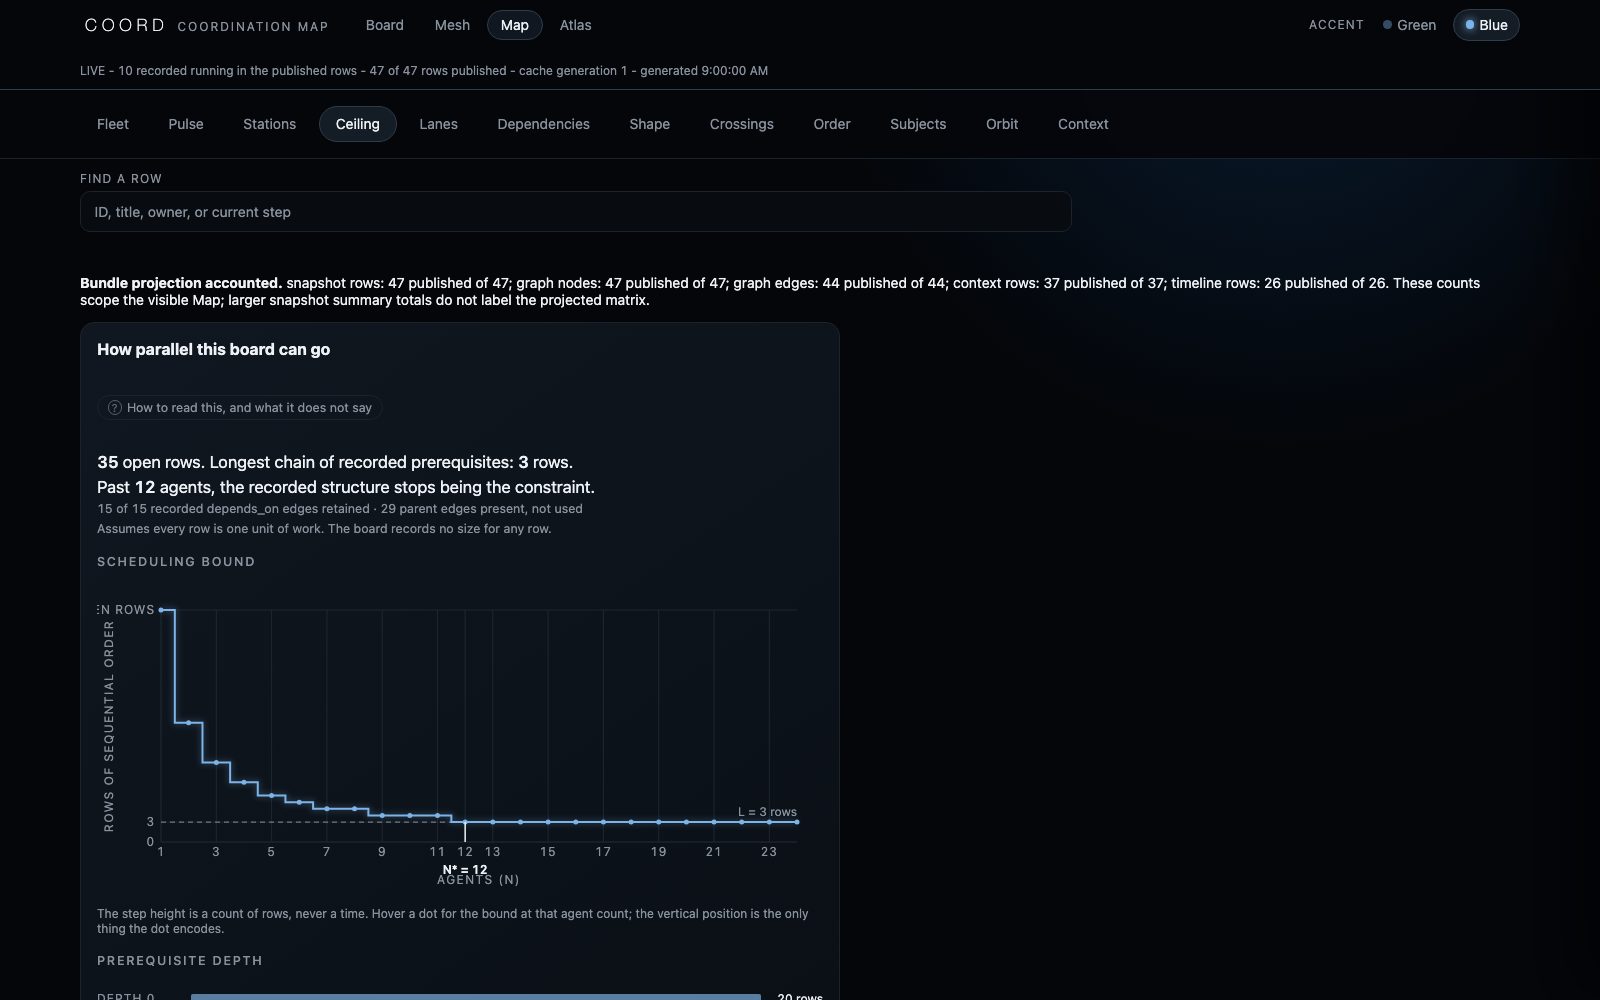Open the Orbit tab
This screenshot has width=1600, height=1000.
click(x=1002, y=124)
